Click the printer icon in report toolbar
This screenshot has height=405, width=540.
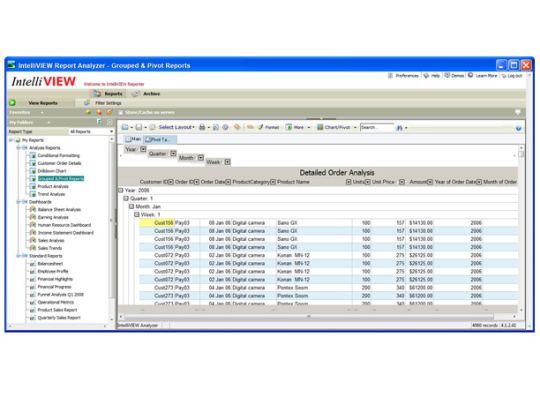pos(202,127)
